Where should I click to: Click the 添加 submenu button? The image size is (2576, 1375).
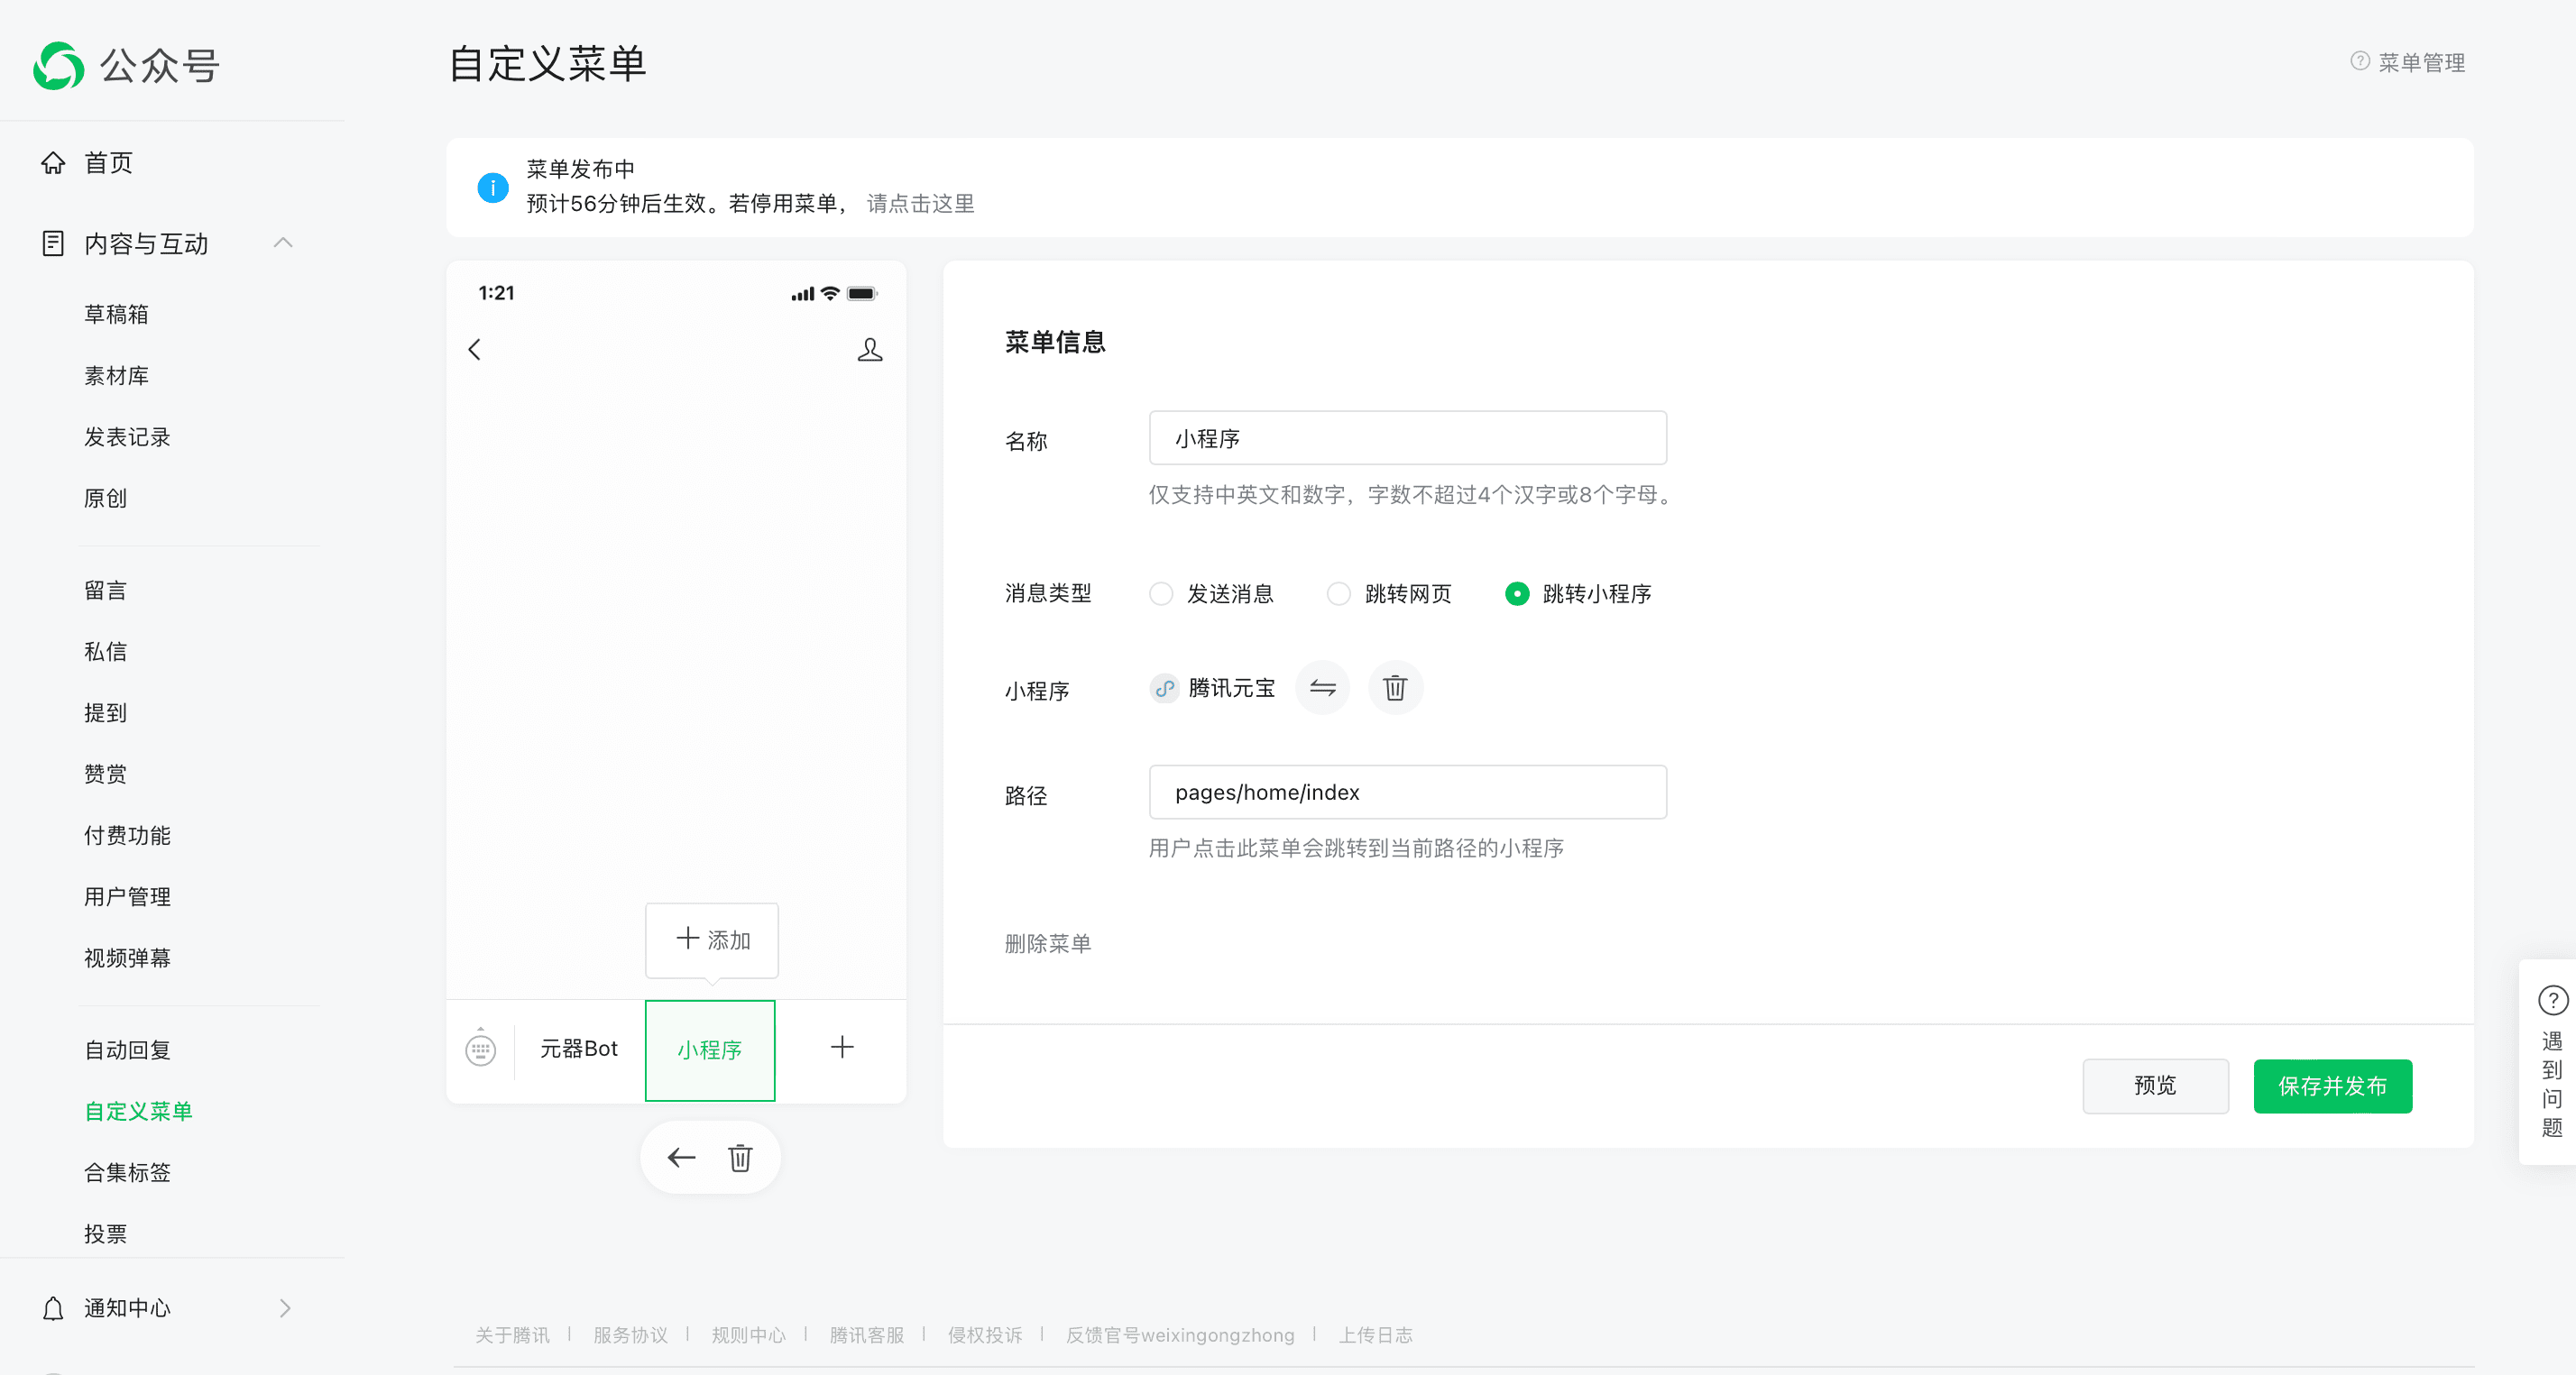pos(712,940)
